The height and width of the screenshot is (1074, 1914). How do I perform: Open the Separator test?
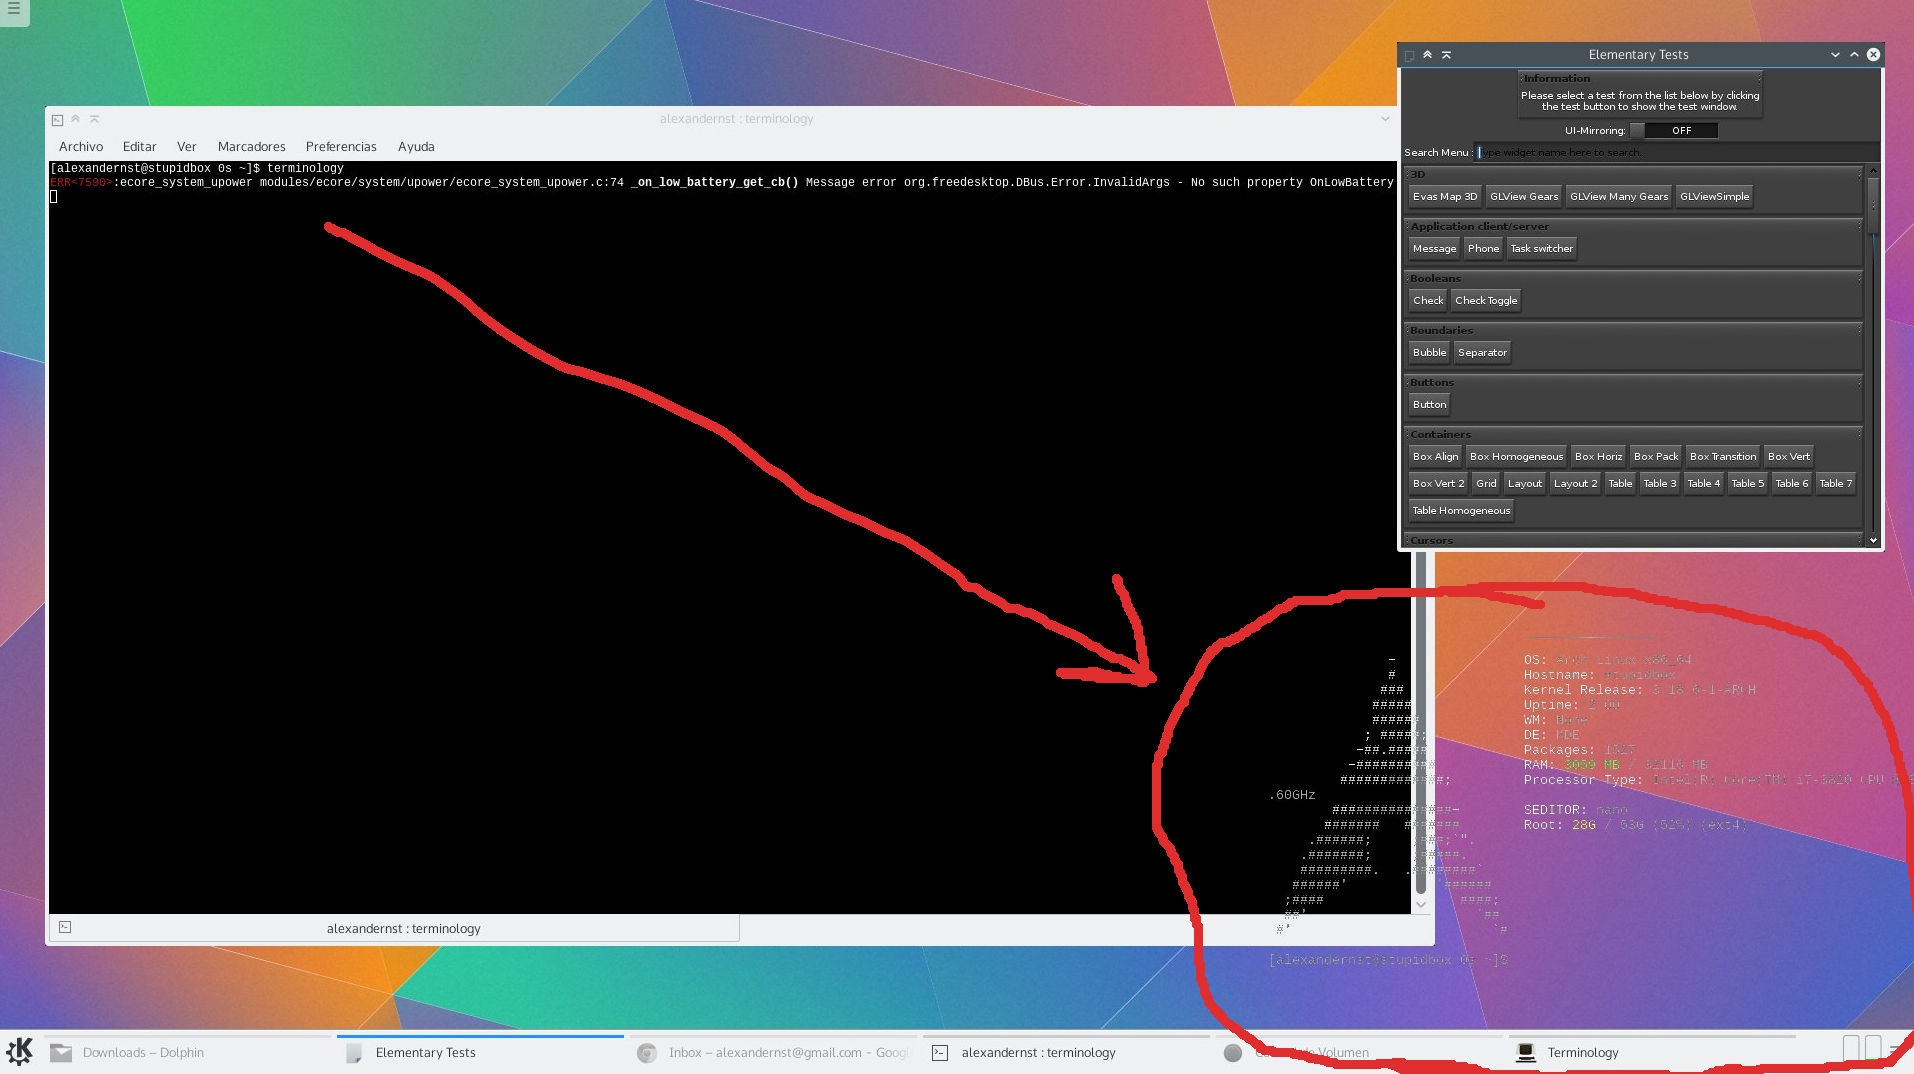(1482, 352)
